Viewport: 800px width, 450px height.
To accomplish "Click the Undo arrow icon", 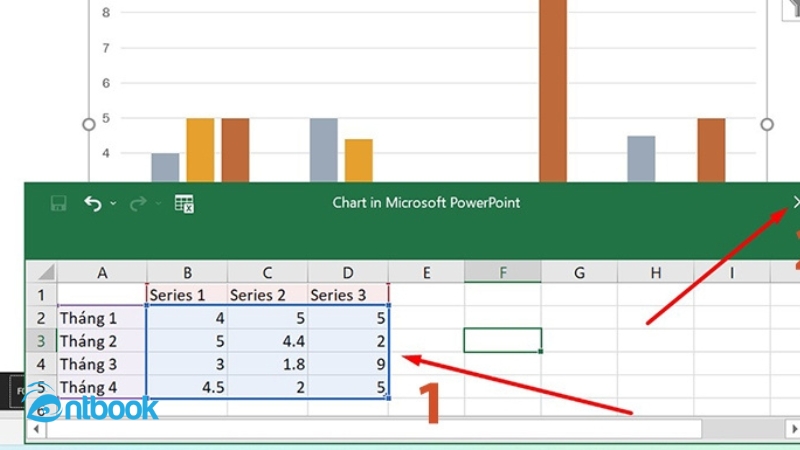I will click(93, 203).
